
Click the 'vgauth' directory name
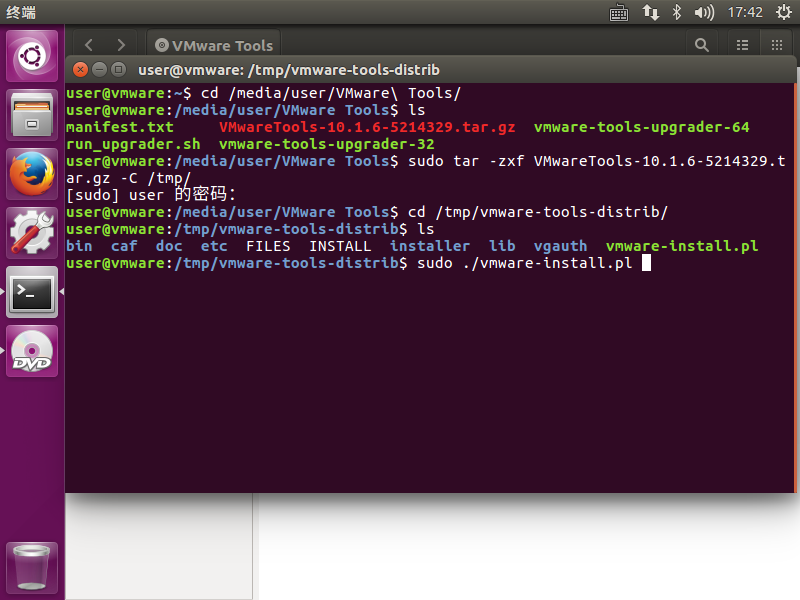(561, 246)
